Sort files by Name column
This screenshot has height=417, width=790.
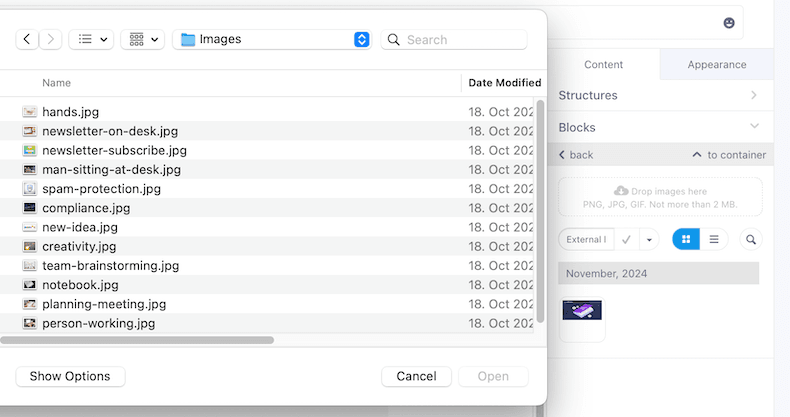[56, 83]
